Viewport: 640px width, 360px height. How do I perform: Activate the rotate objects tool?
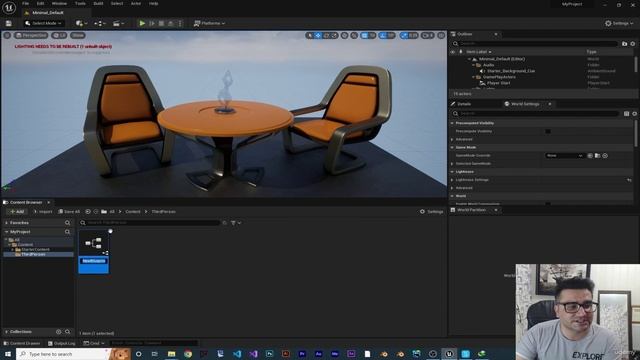click(326, 36)
